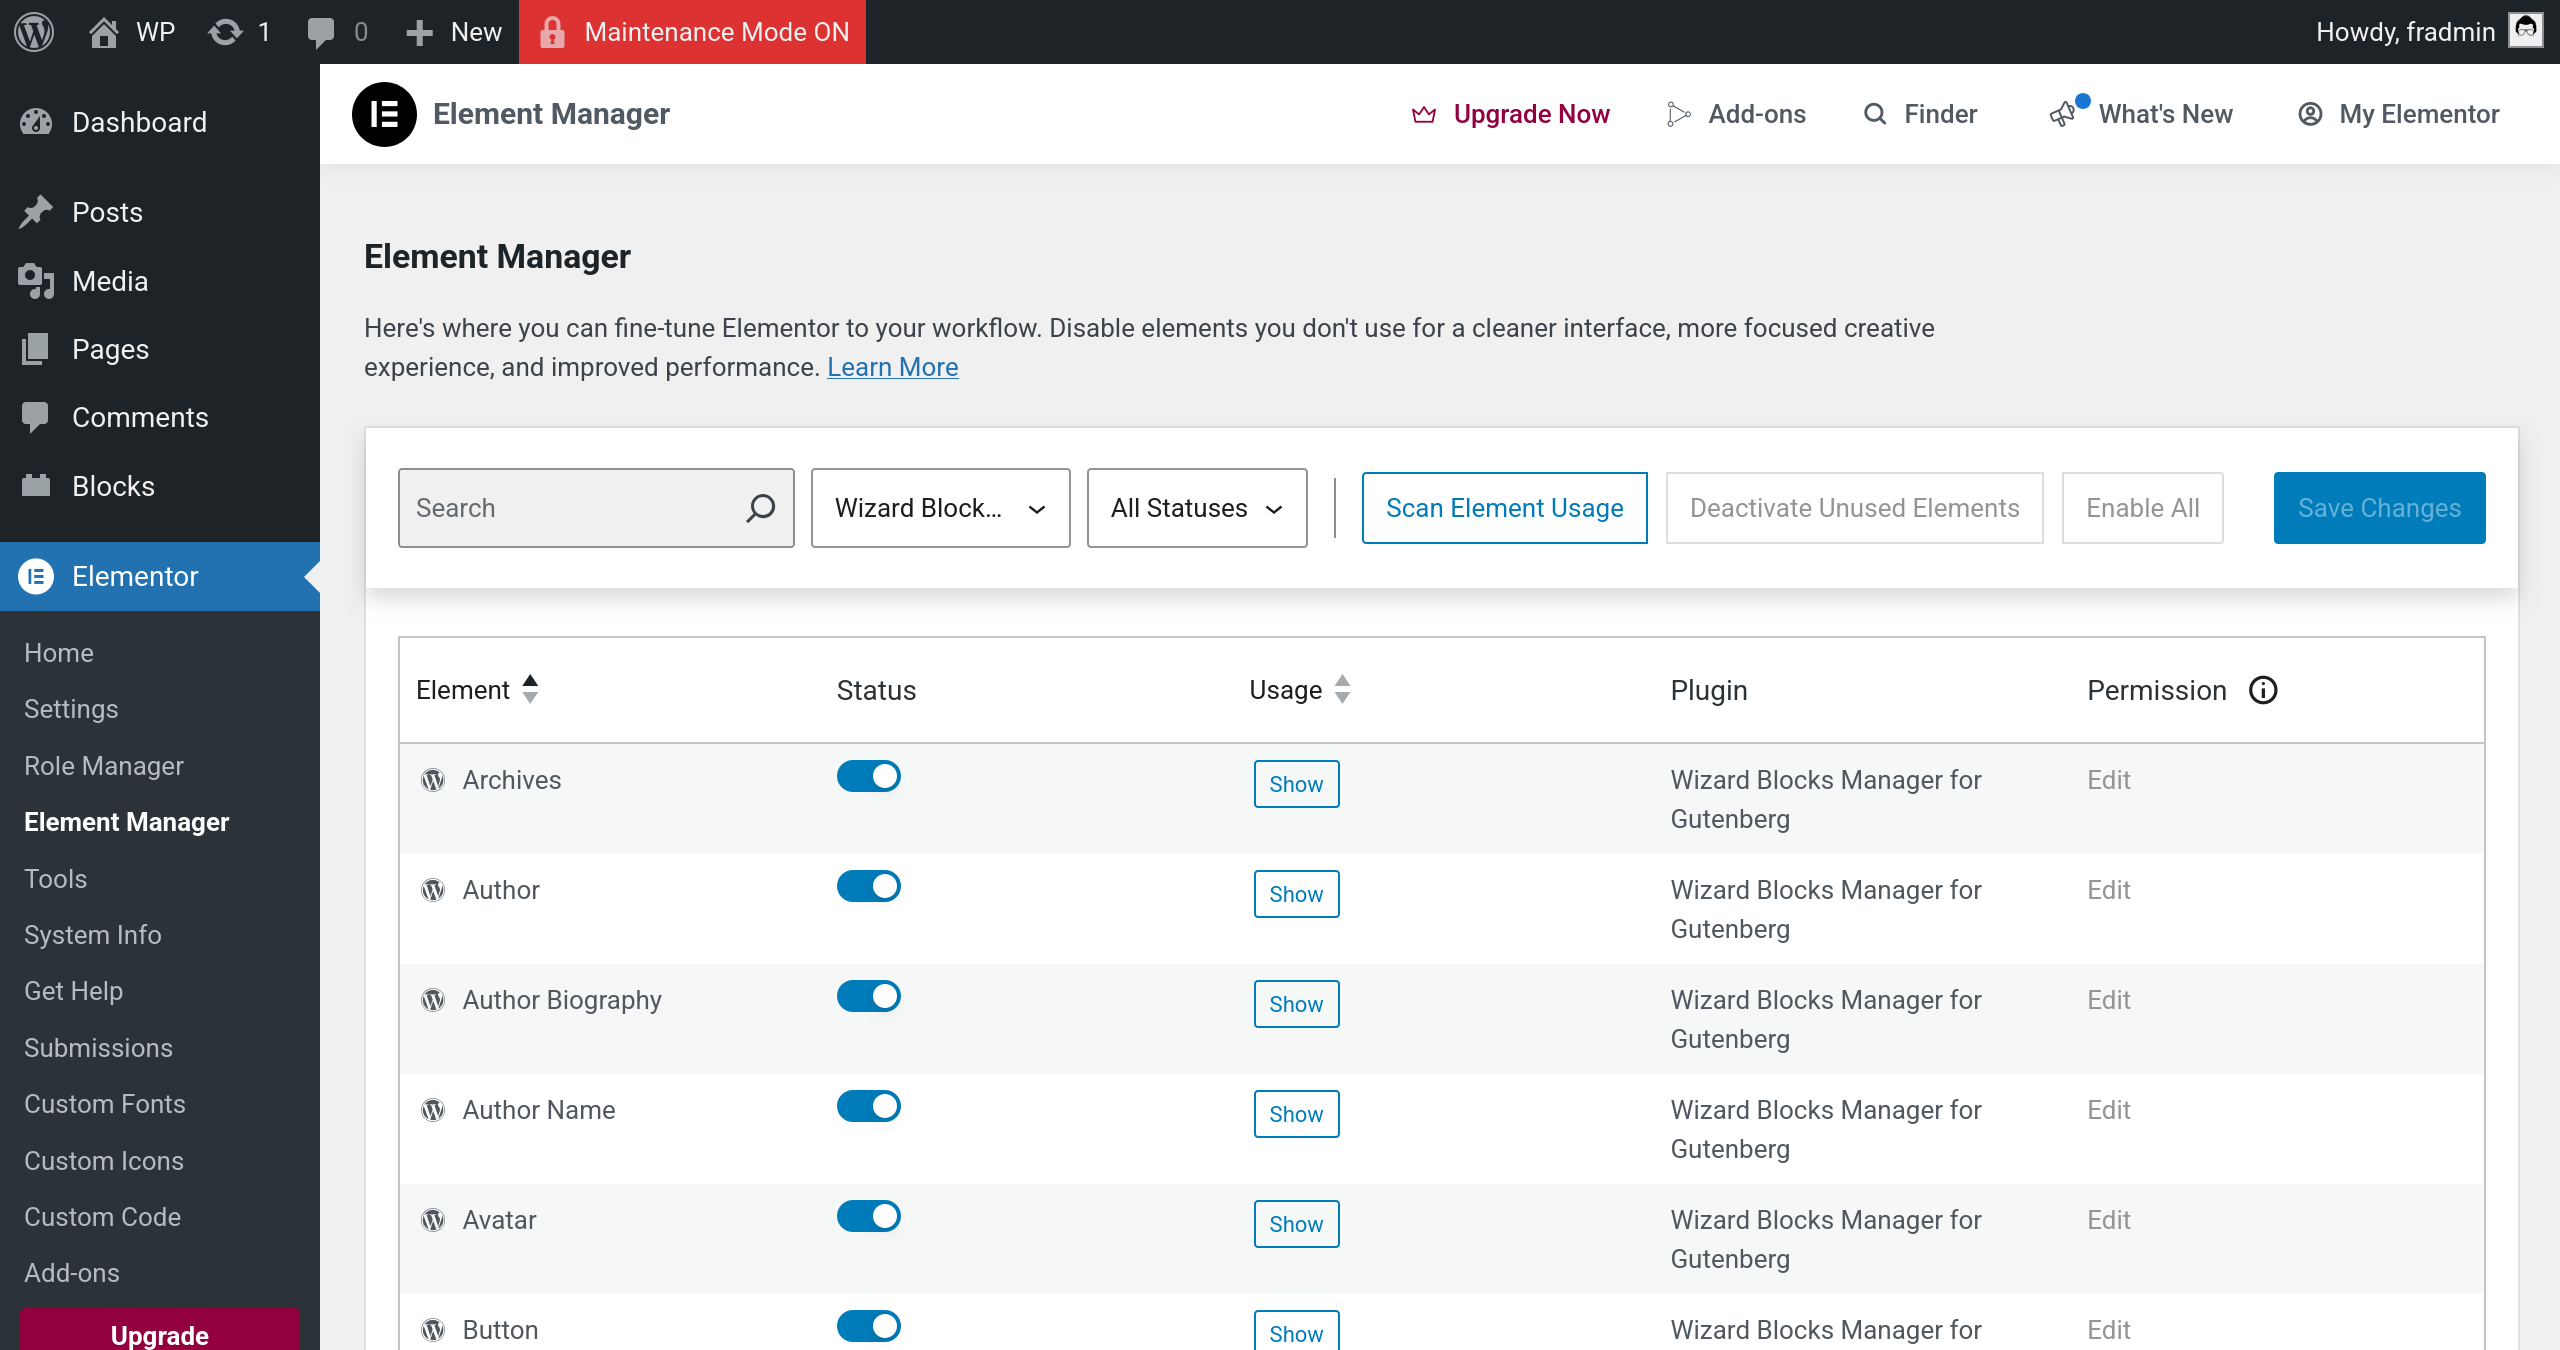Click the Upgrade button in sidebar
Image resolution: width=2560 pixels, height=1350 pixels.
click(x=160, y=1330)
